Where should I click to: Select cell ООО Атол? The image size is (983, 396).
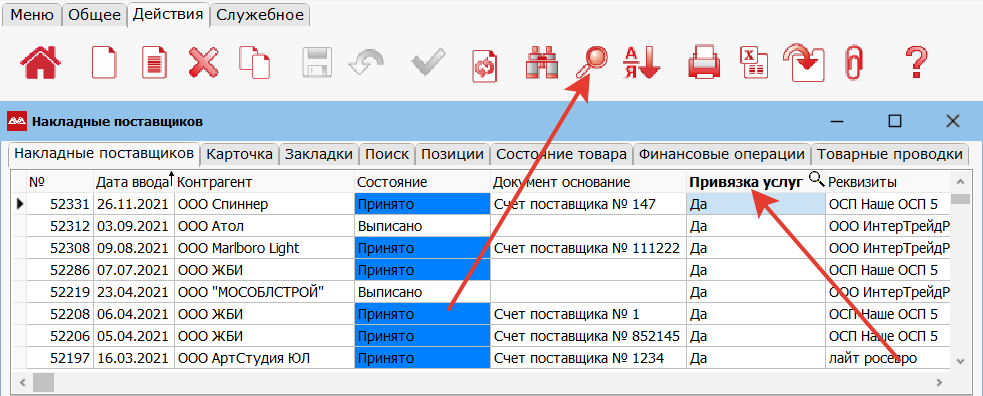(x=265, y=226)
